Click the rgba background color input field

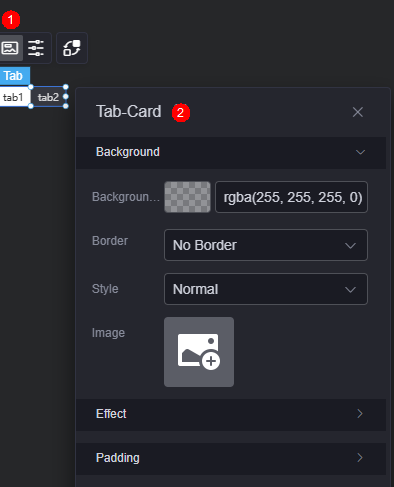291,197
